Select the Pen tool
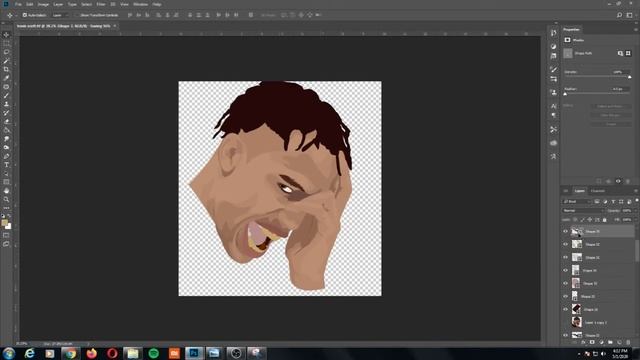Screen dimensions: 640x360 coord(6,156)
